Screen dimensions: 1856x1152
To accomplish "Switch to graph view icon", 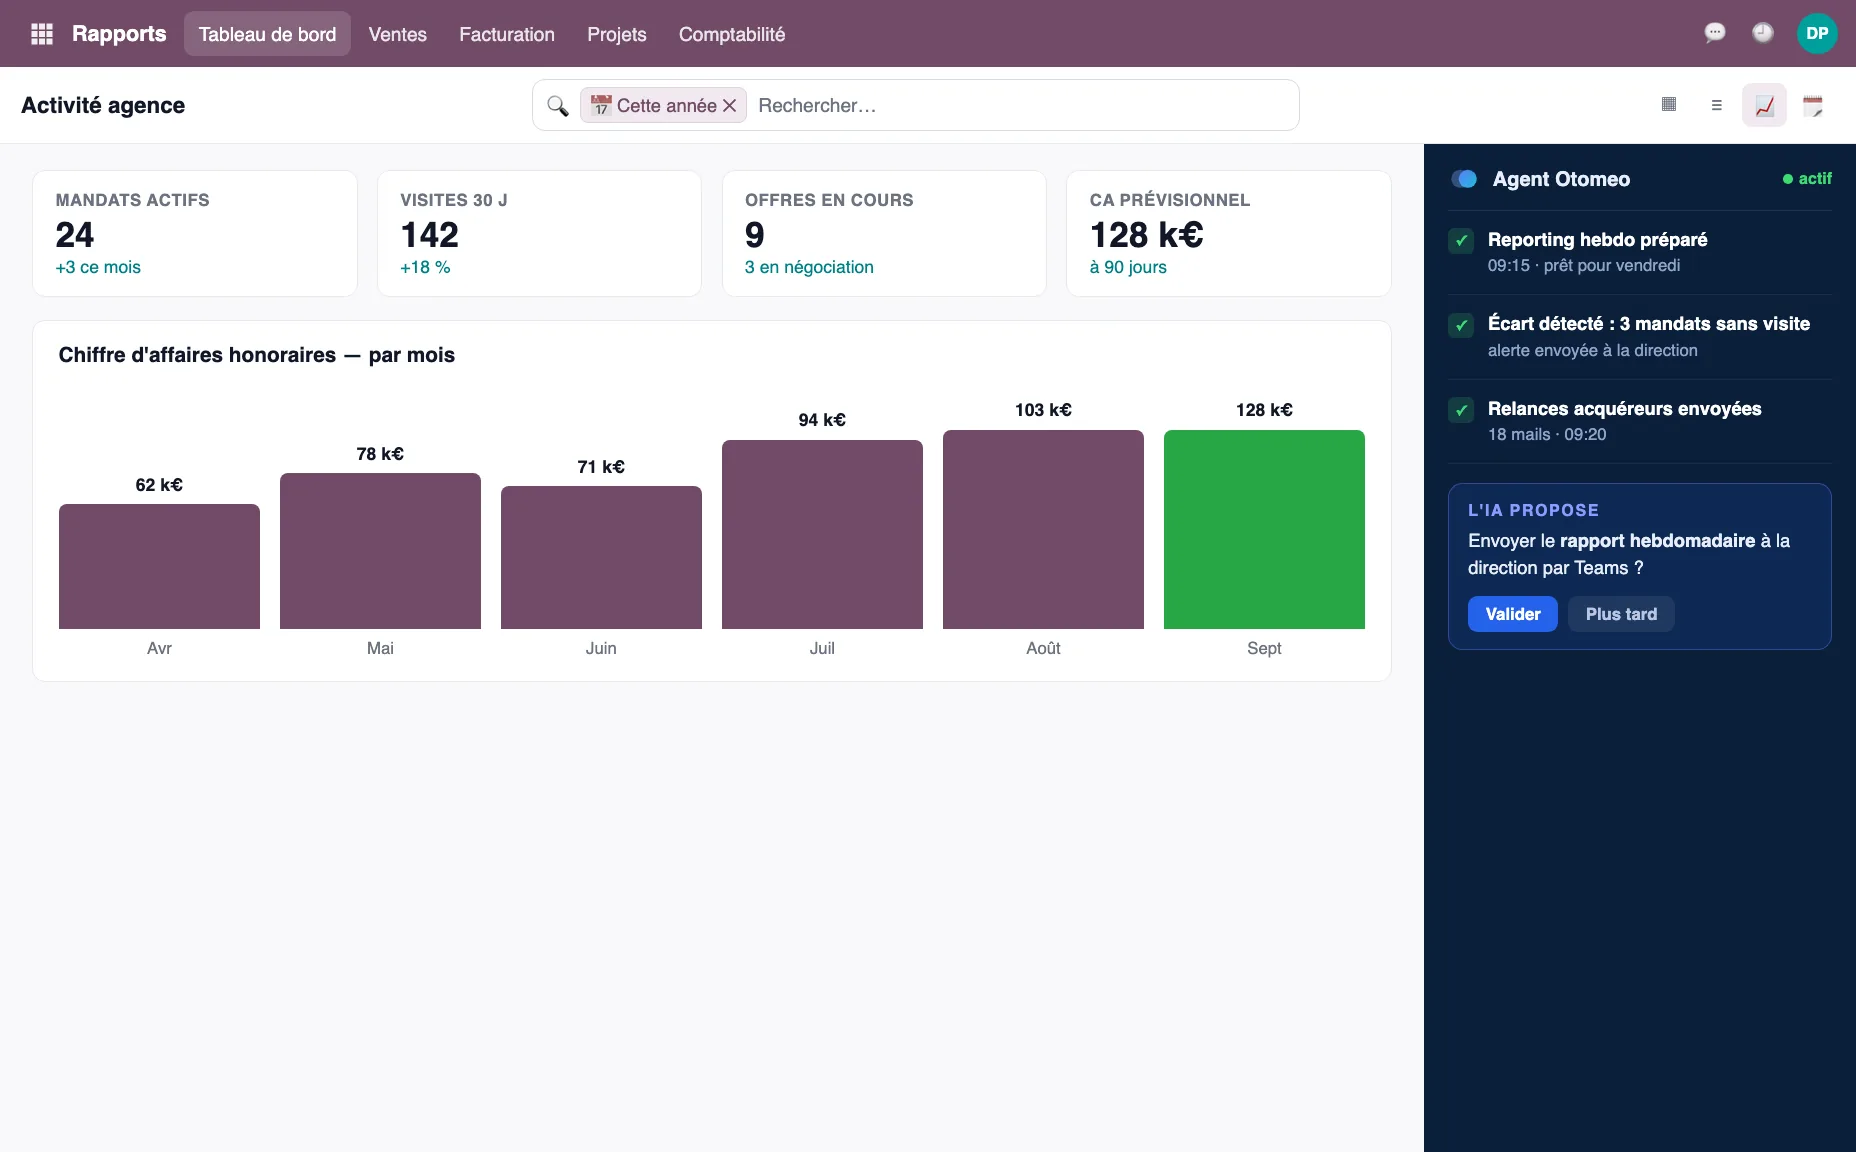I will coord(1764,105).
